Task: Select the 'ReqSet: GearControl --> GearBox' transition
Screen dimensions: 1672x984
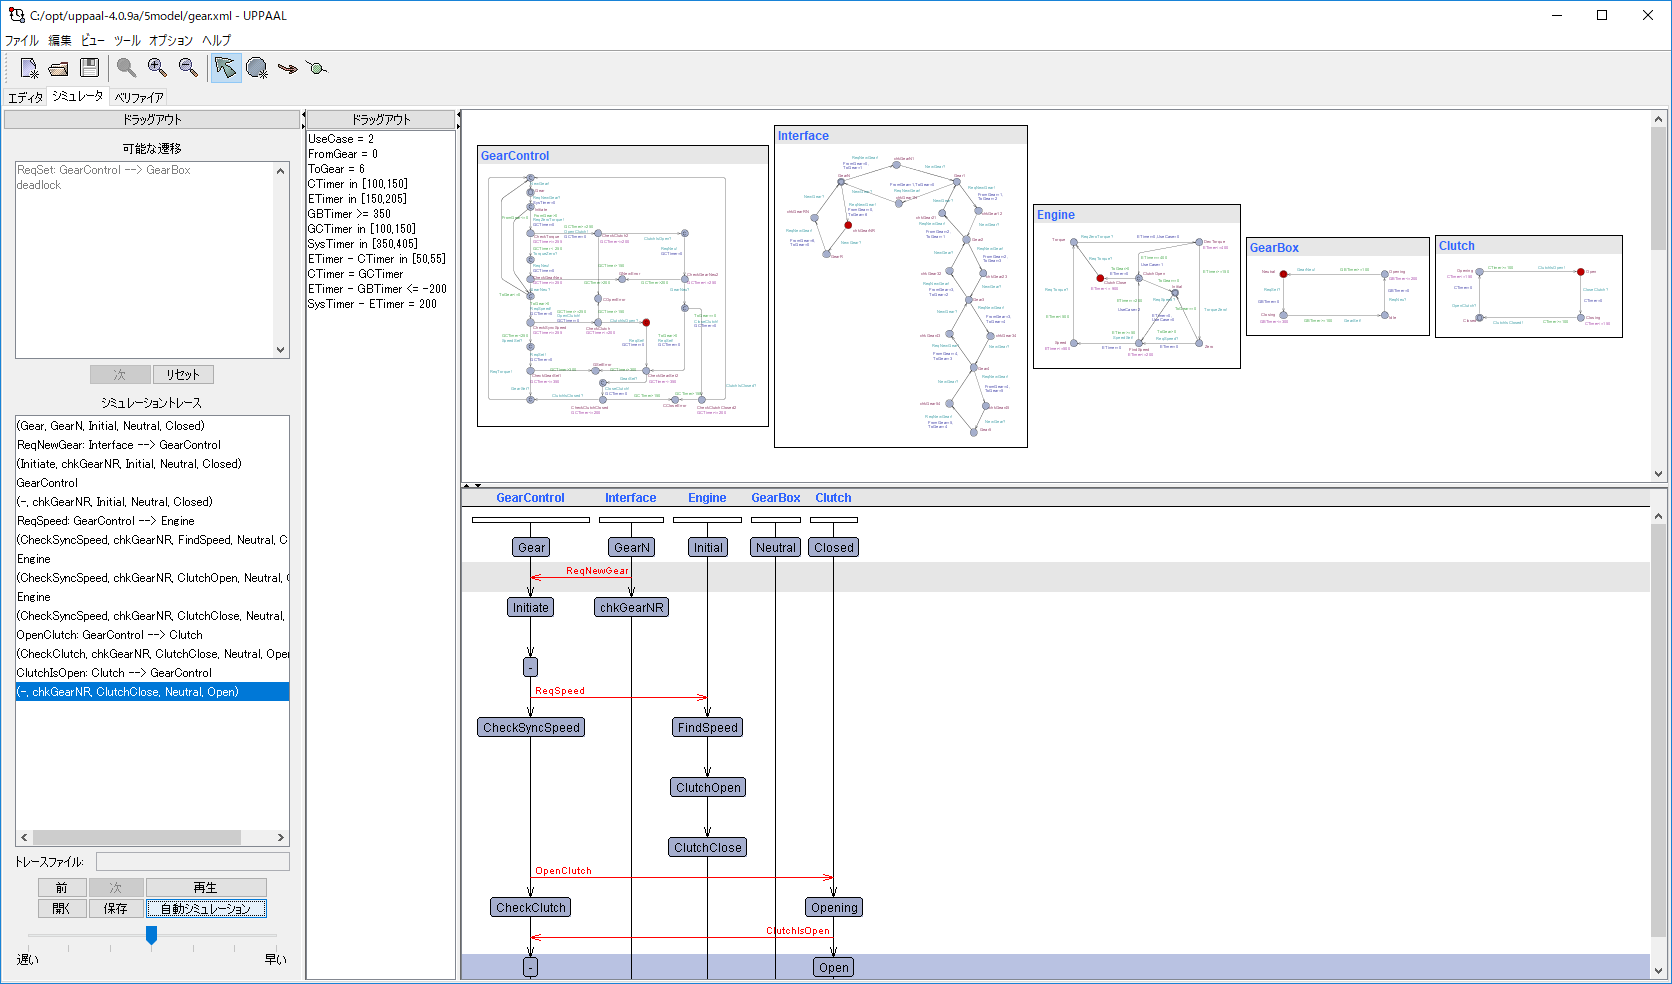Action: pos(104,170)
